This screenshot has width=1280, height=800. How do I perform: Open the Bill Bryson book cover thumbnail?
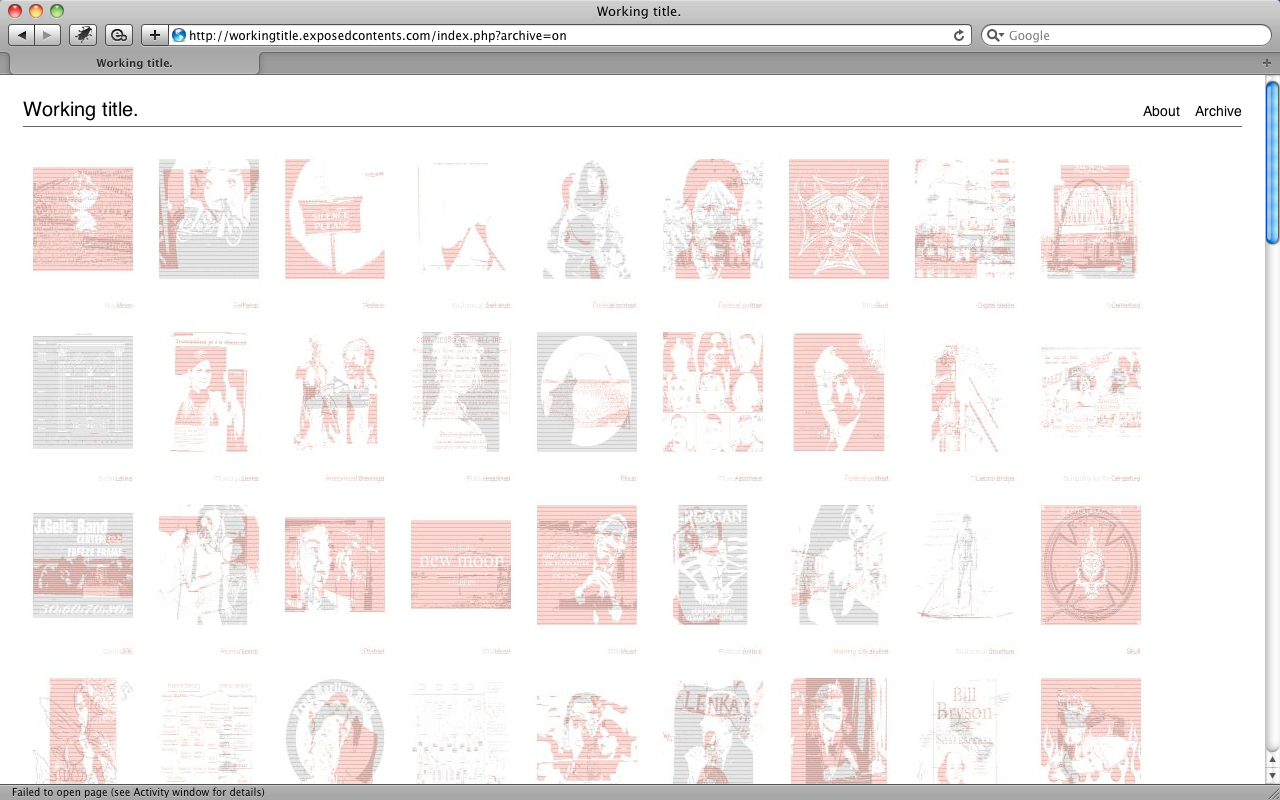964,730
